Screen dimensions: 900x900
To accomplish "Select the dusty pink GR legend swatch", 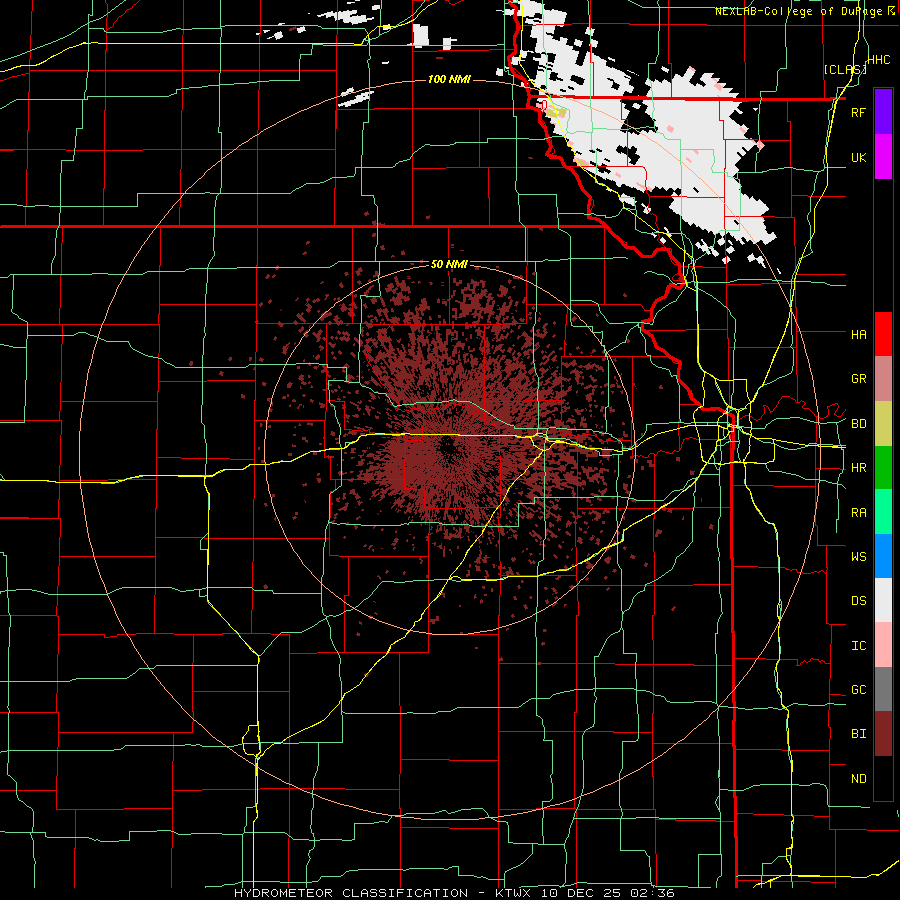I will [x=883, y=378].
